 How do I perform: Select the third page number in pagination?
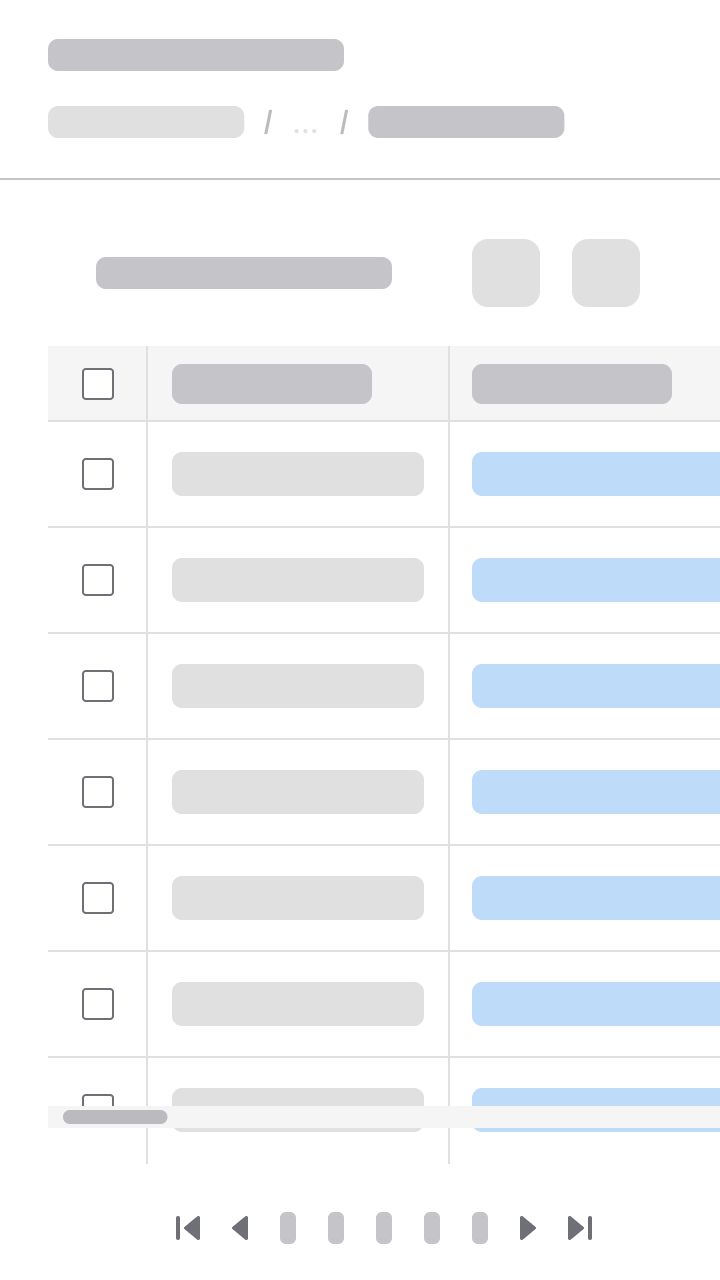coord(384,1228)
